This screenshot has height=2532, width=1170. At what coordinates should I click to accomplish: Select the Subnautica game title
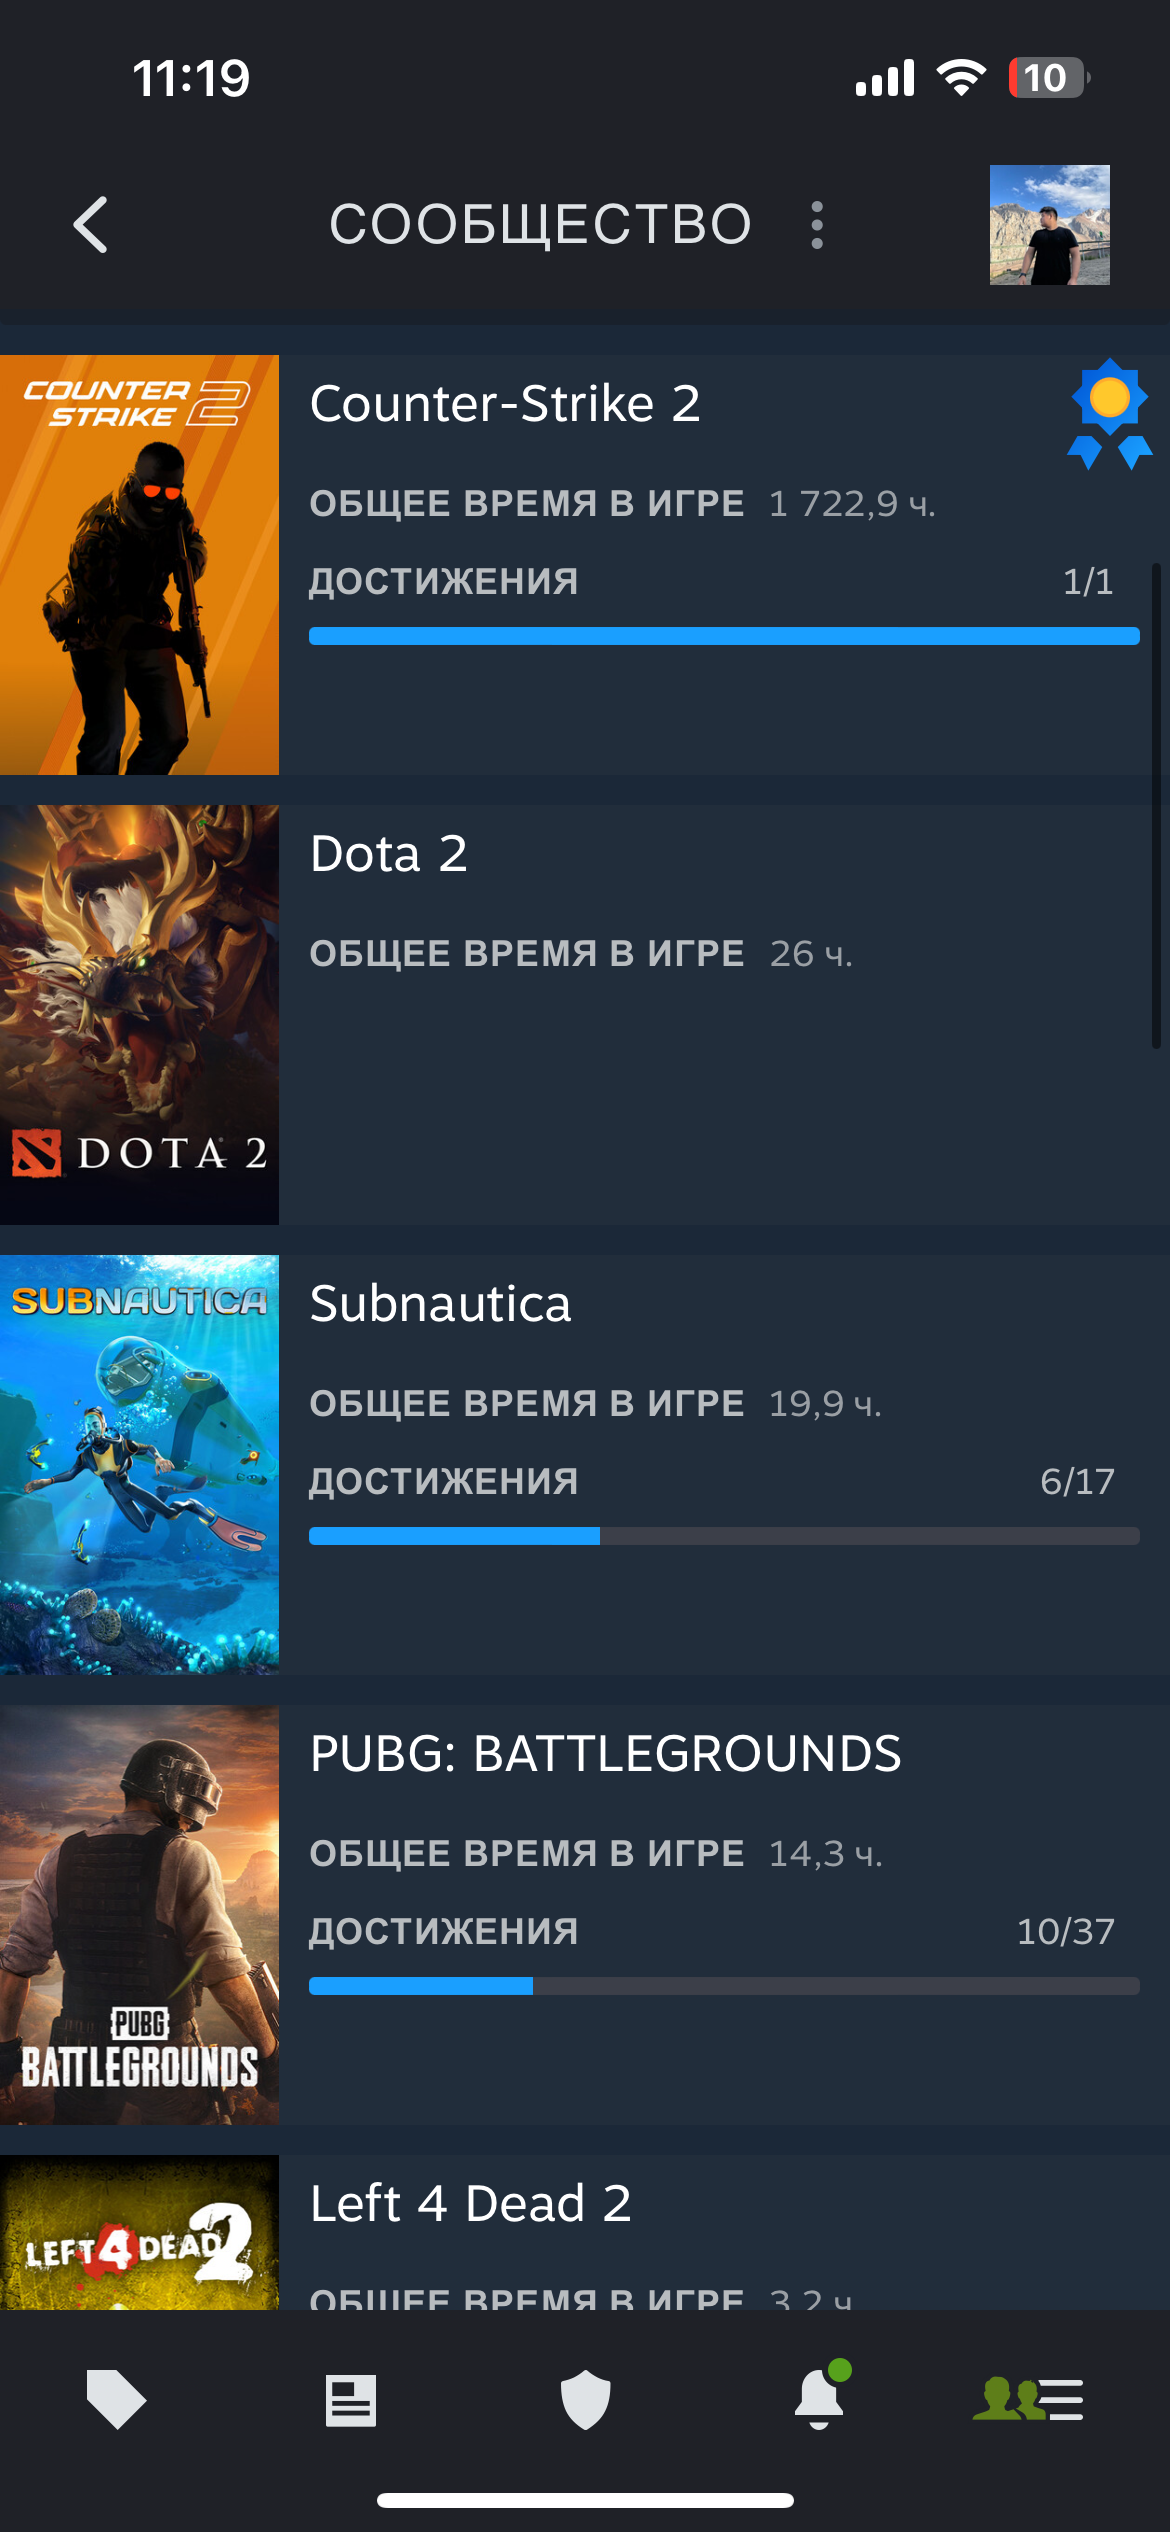(440, 1304)
